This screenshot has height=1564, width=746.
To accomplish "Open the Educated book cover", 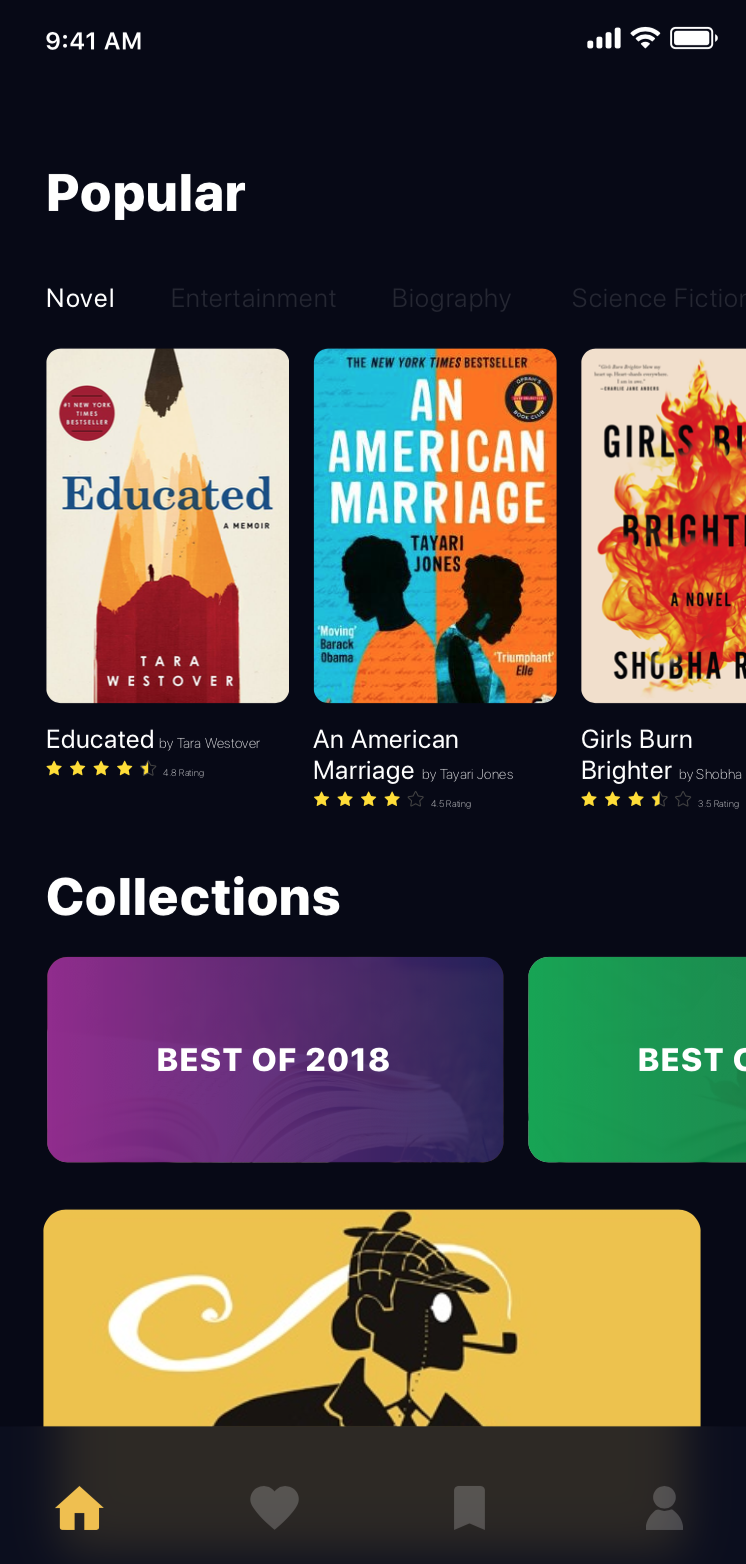I will coord(168,526).
